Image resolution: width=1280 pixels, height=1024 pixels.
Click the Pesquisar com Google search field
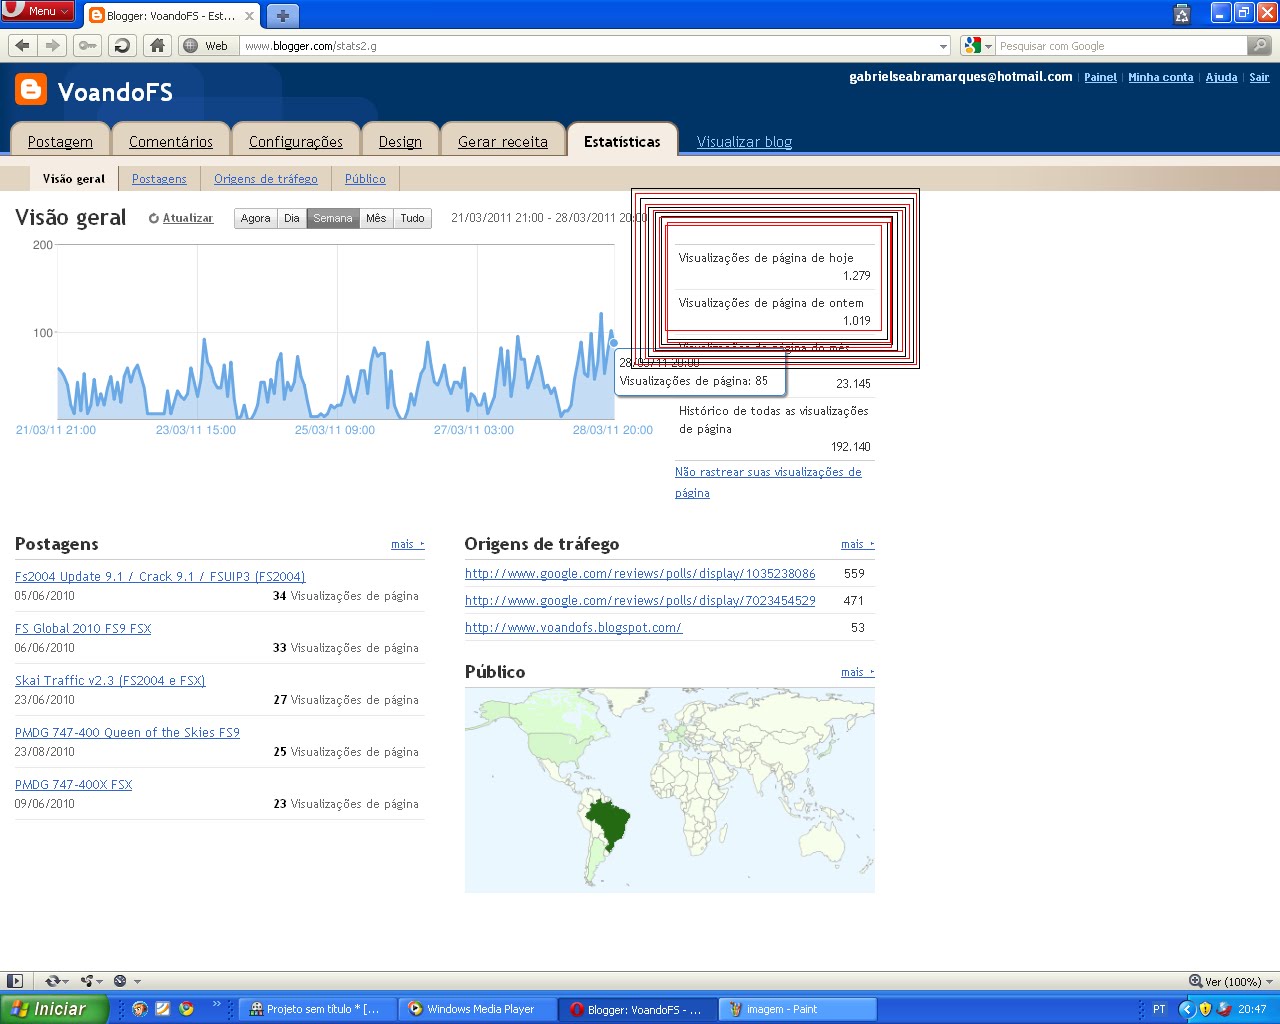1120,46
